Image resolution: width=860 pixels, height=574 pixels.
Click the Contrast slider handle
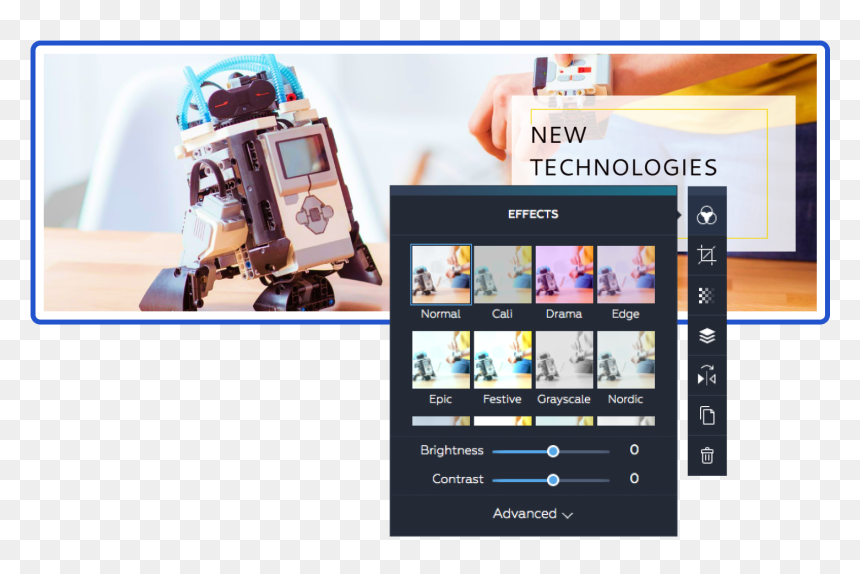553,480
